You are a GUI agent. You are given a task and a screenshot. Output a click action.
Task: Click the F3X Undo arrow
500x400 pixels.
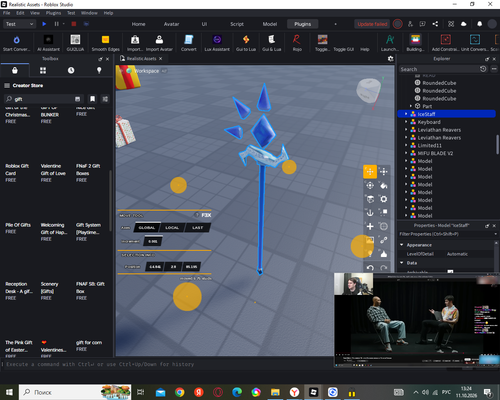pos(370,268)
